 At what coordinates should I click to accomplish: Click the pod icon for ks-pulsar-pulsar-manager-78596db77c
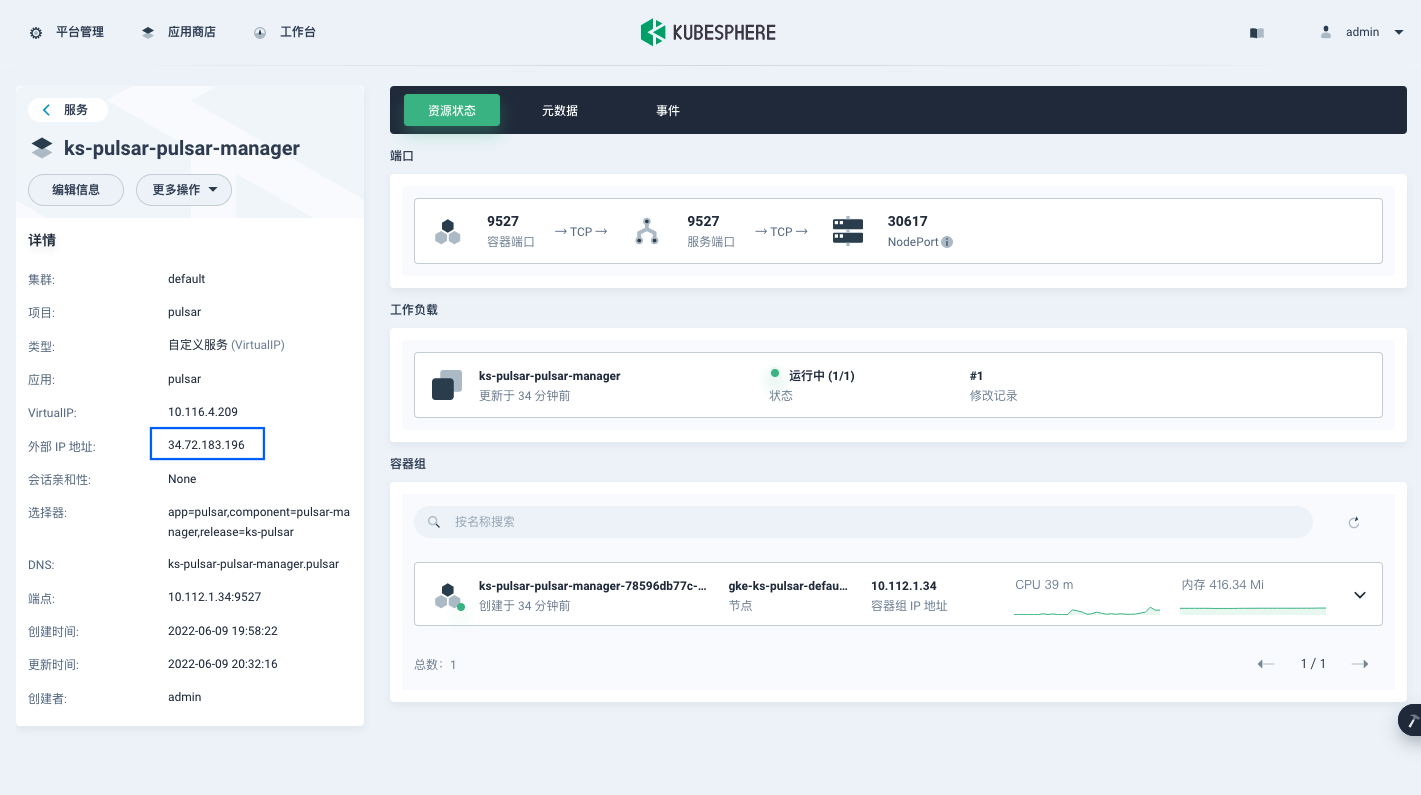click(449, 596)
